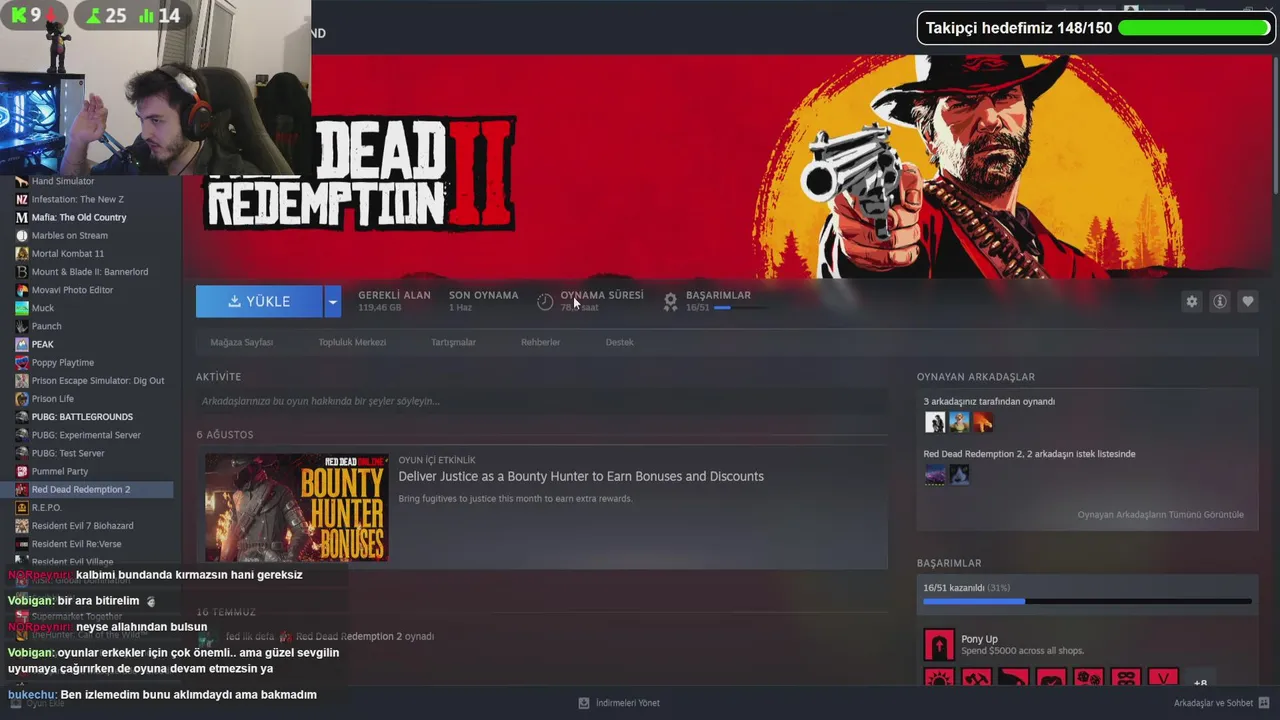This screenshot has height=720, width=1280.
Task: Open the dropdown arrow beside YÜKLE
Action: click(x=333, y=301)
